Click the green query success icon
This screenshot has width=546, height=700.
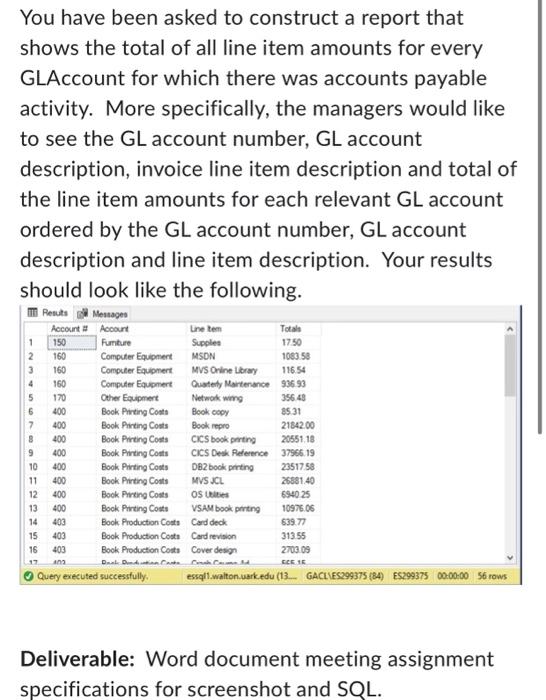point(29,576)
